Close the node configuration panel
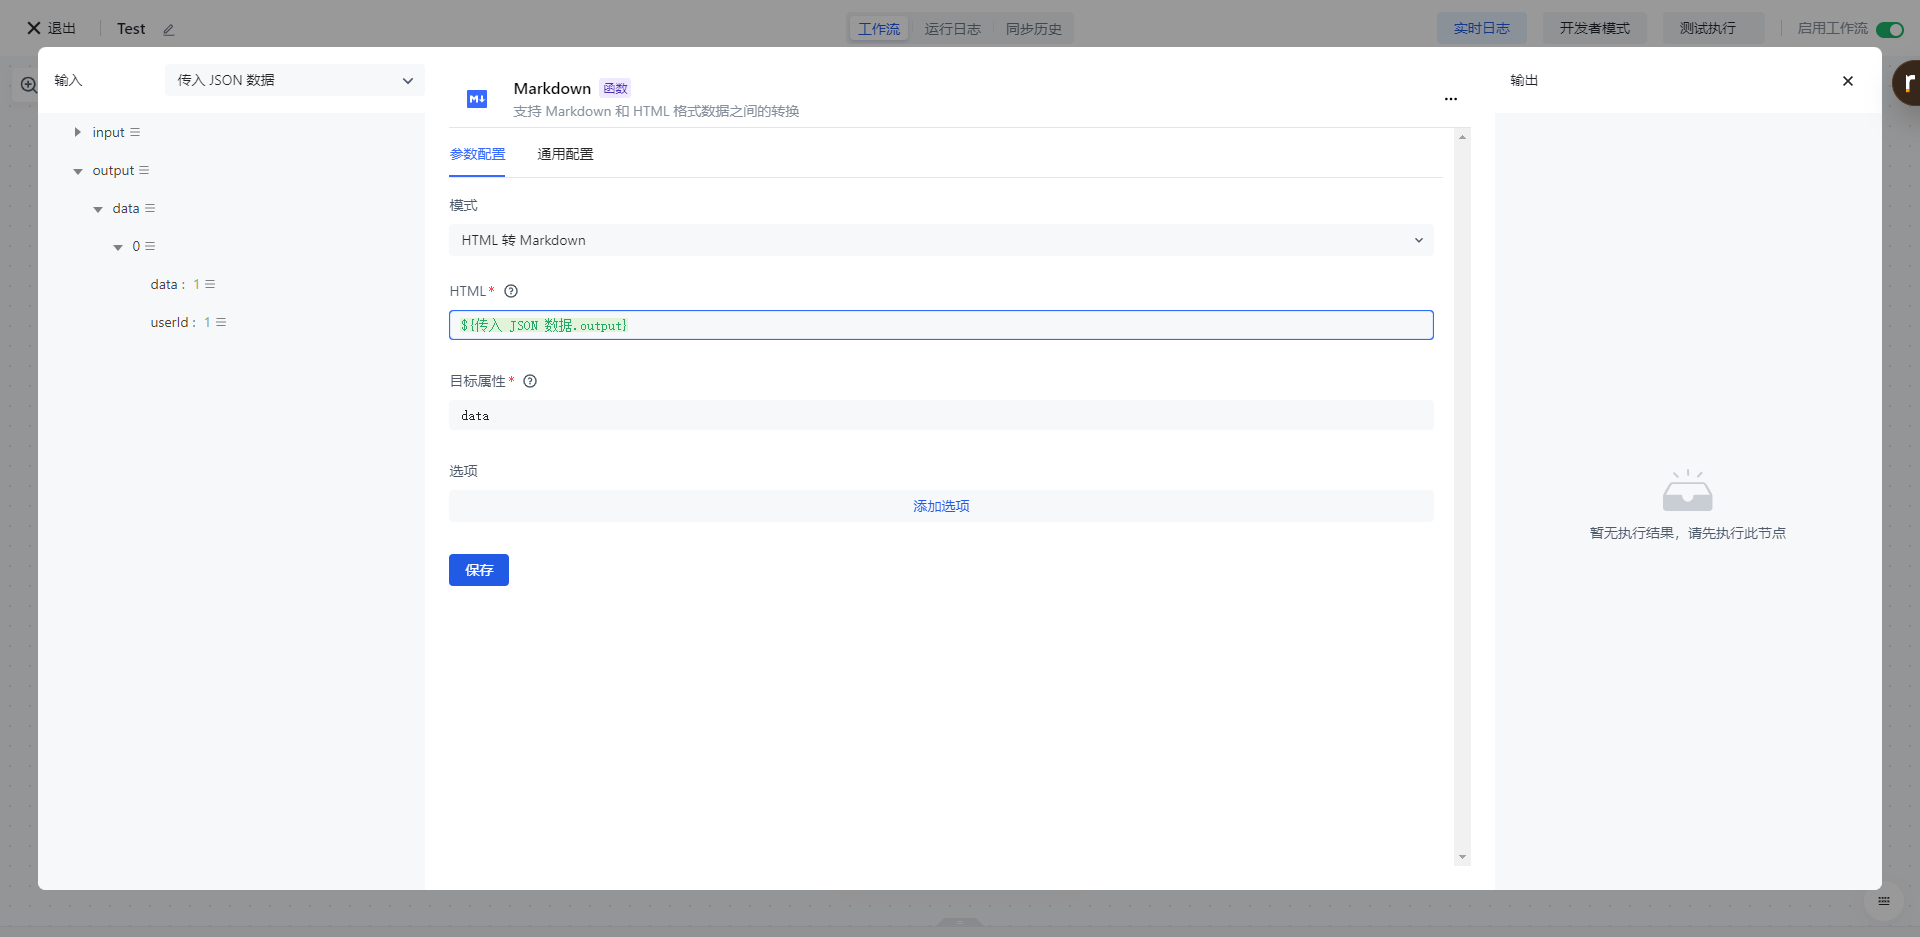Viewport: 1920px width, 937px height. point(1847,81)
